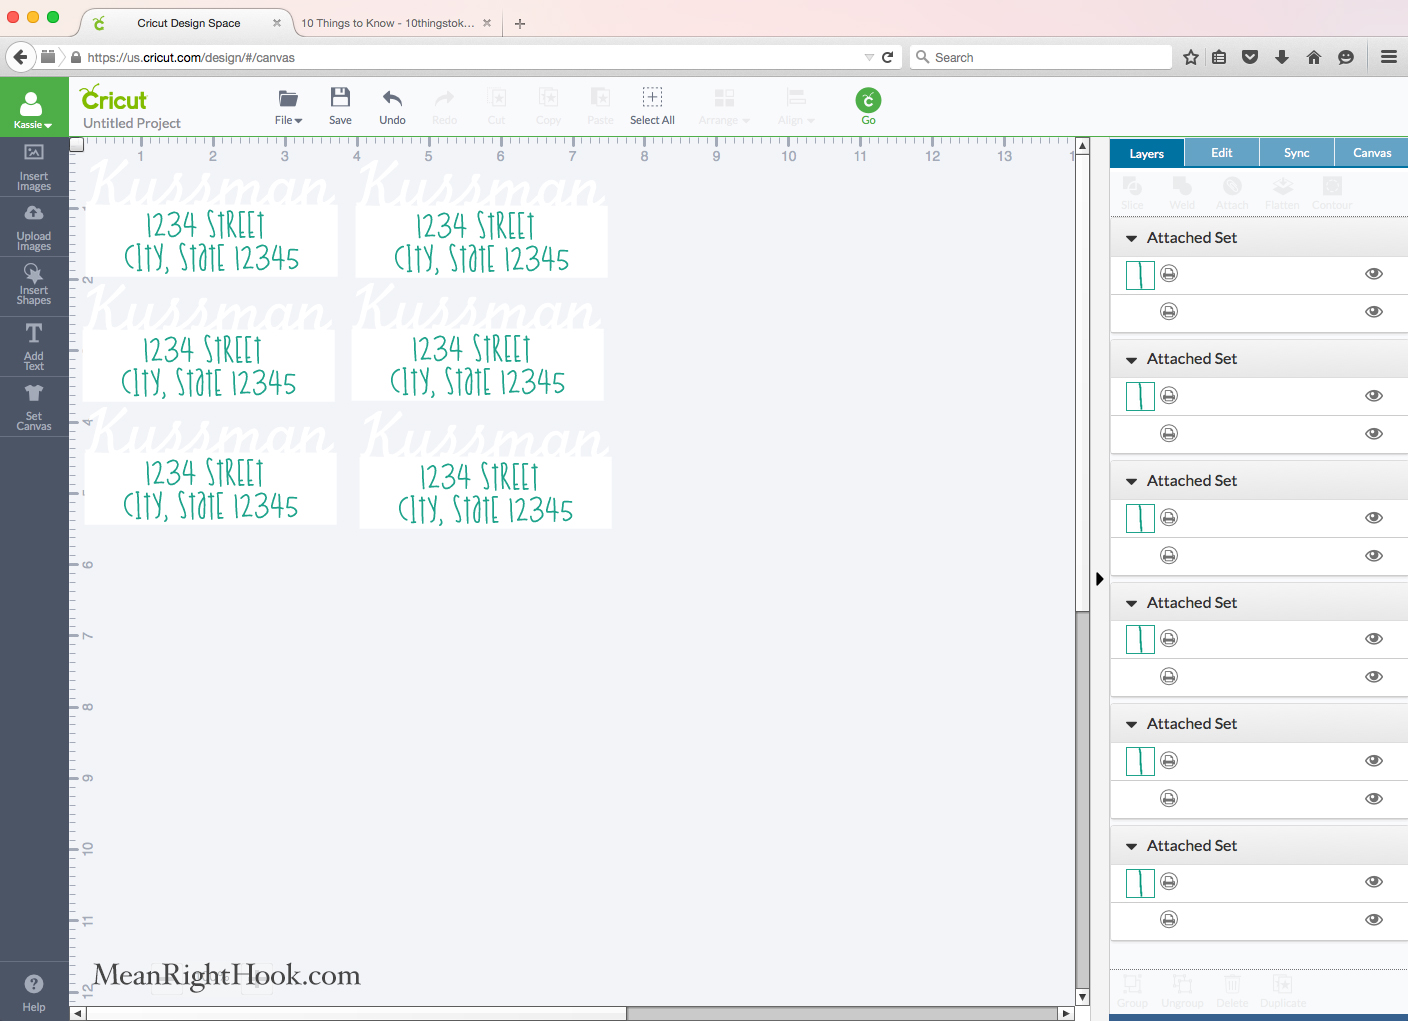This screenshot has width=1408, height=1021.
Task: Open the Arrange dropdown
Action: click(x=724, y=106)
